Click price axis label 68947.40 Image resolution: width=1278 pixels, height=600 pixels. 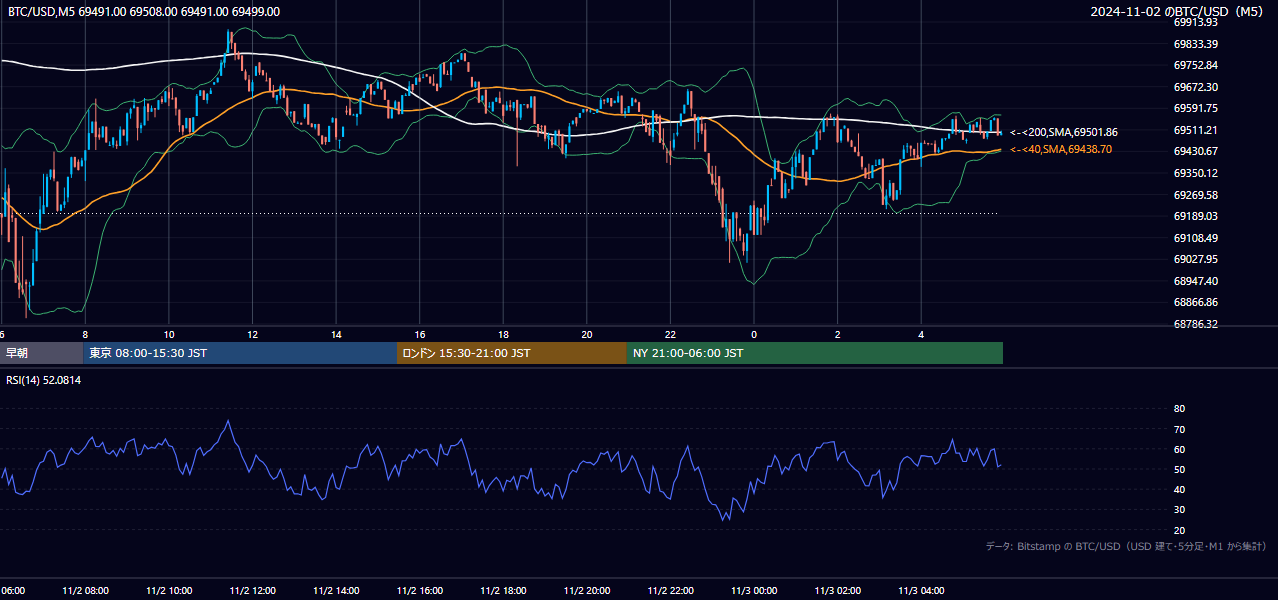[x=1195, y=281]
